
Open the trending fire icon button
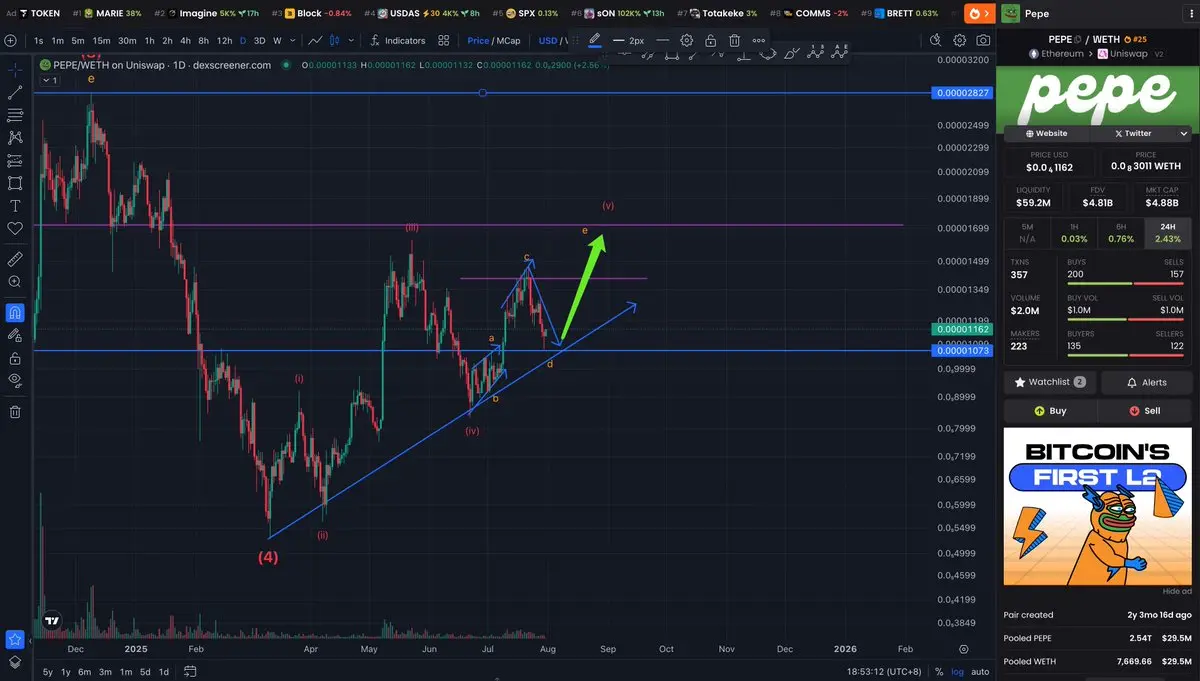[979, 14]
